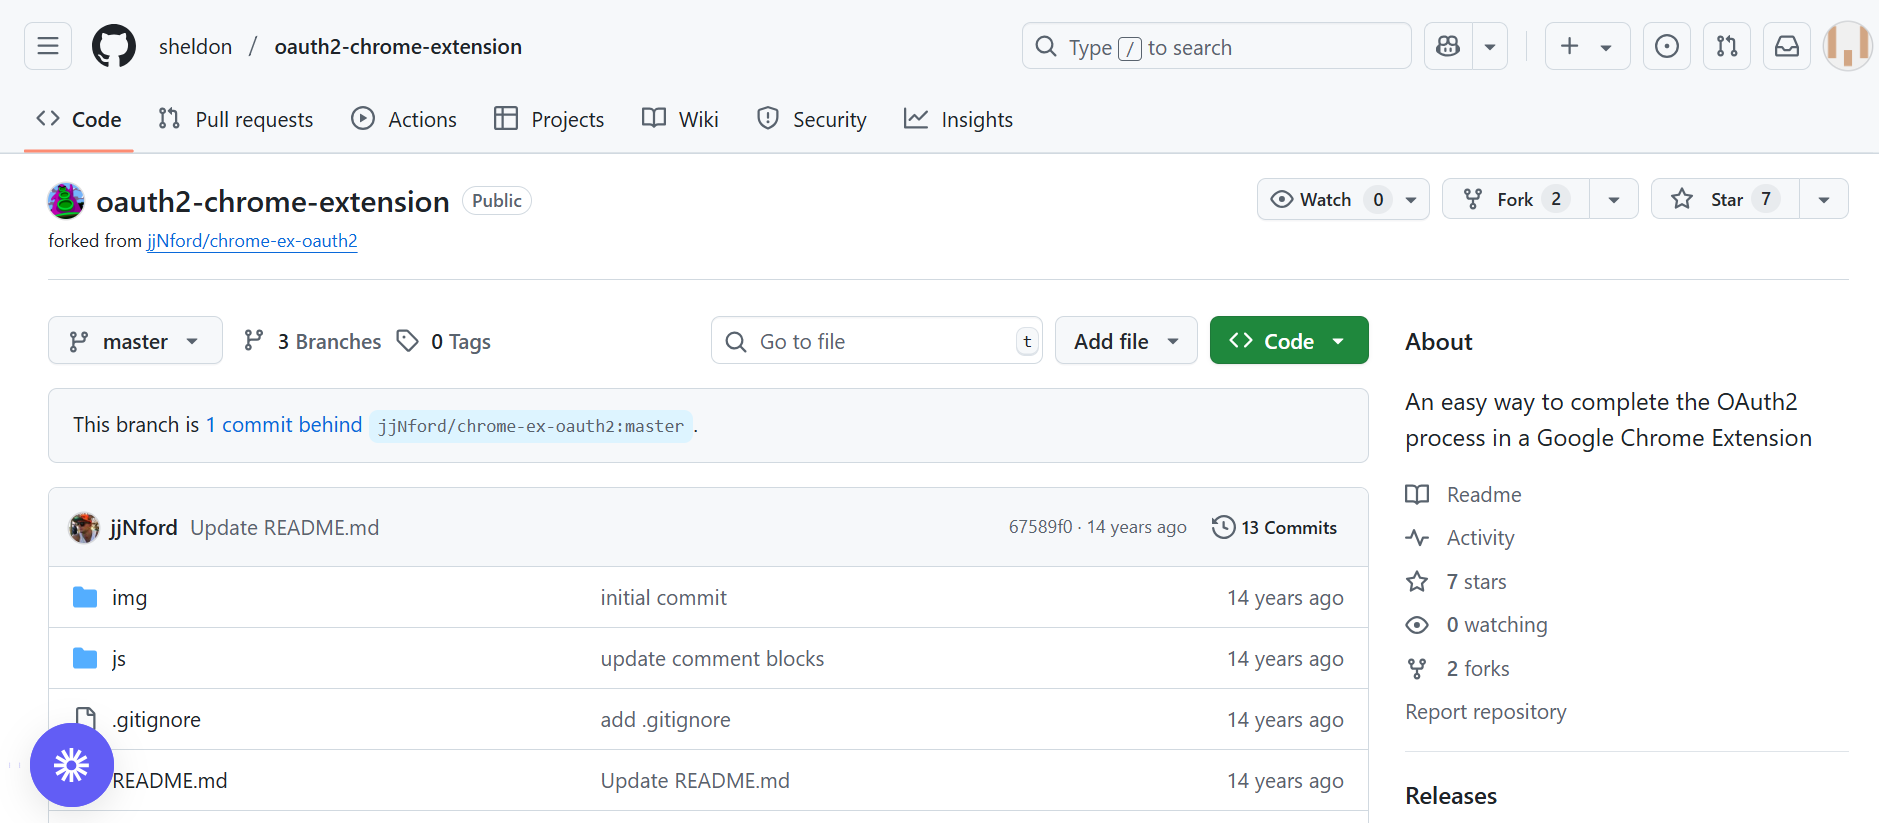This screenshot has width=1879, height=823.
Task: Expand the Star lists dropdown arrow
Action: coord(1824,199)
